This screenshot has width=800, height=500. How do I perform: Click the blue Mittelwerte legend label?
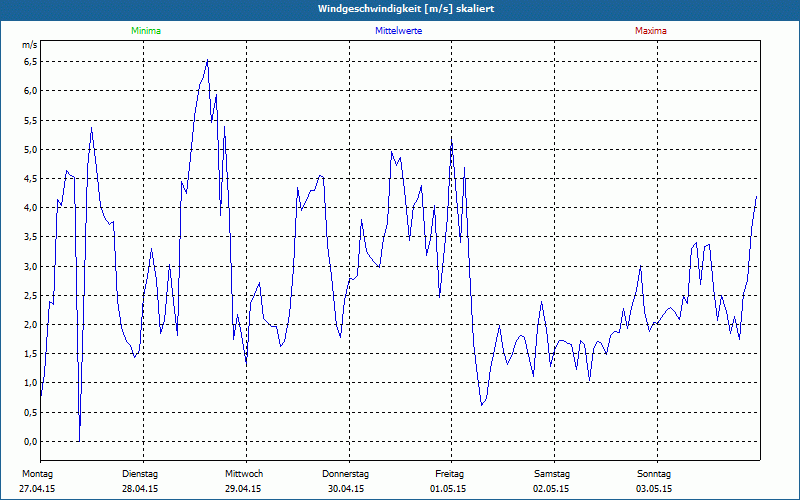398,31
